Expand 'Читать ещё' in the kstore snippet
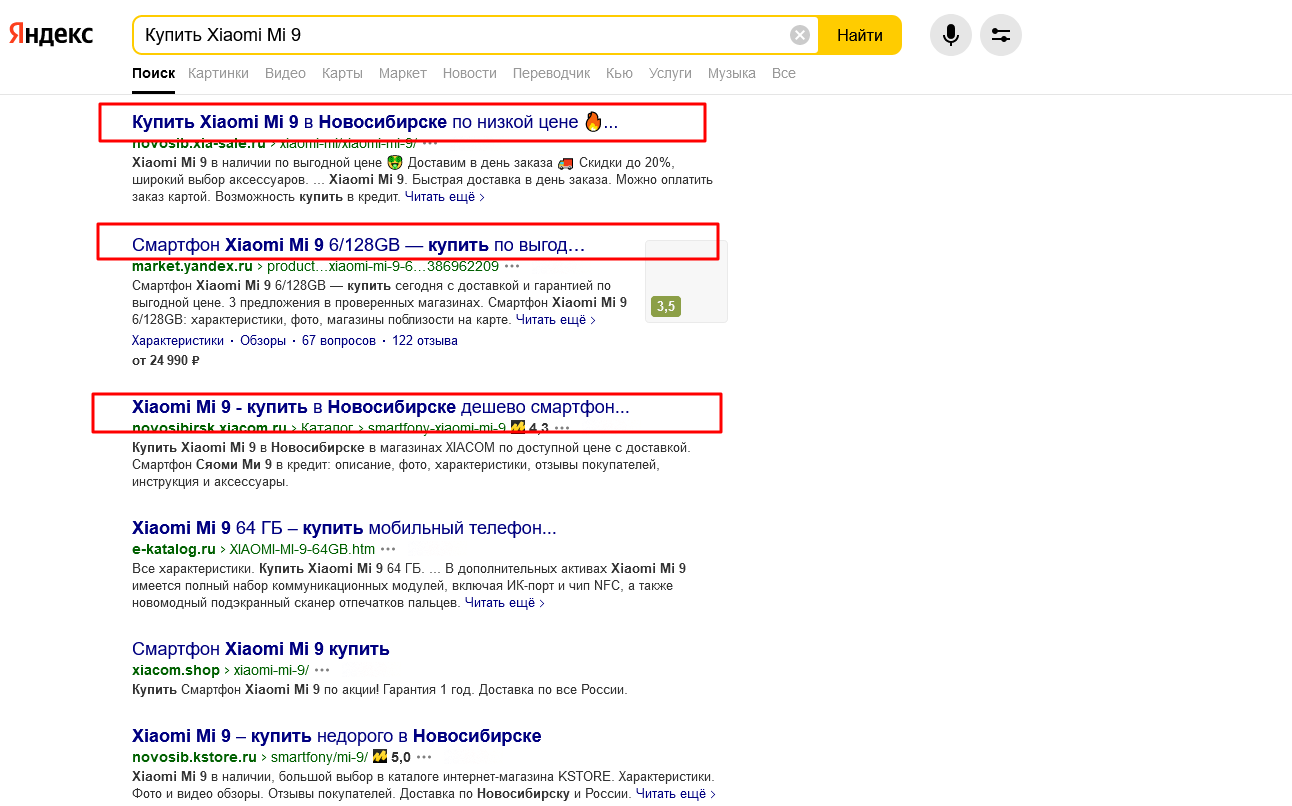Screen dimensions: 1292x806 (676, 794)
